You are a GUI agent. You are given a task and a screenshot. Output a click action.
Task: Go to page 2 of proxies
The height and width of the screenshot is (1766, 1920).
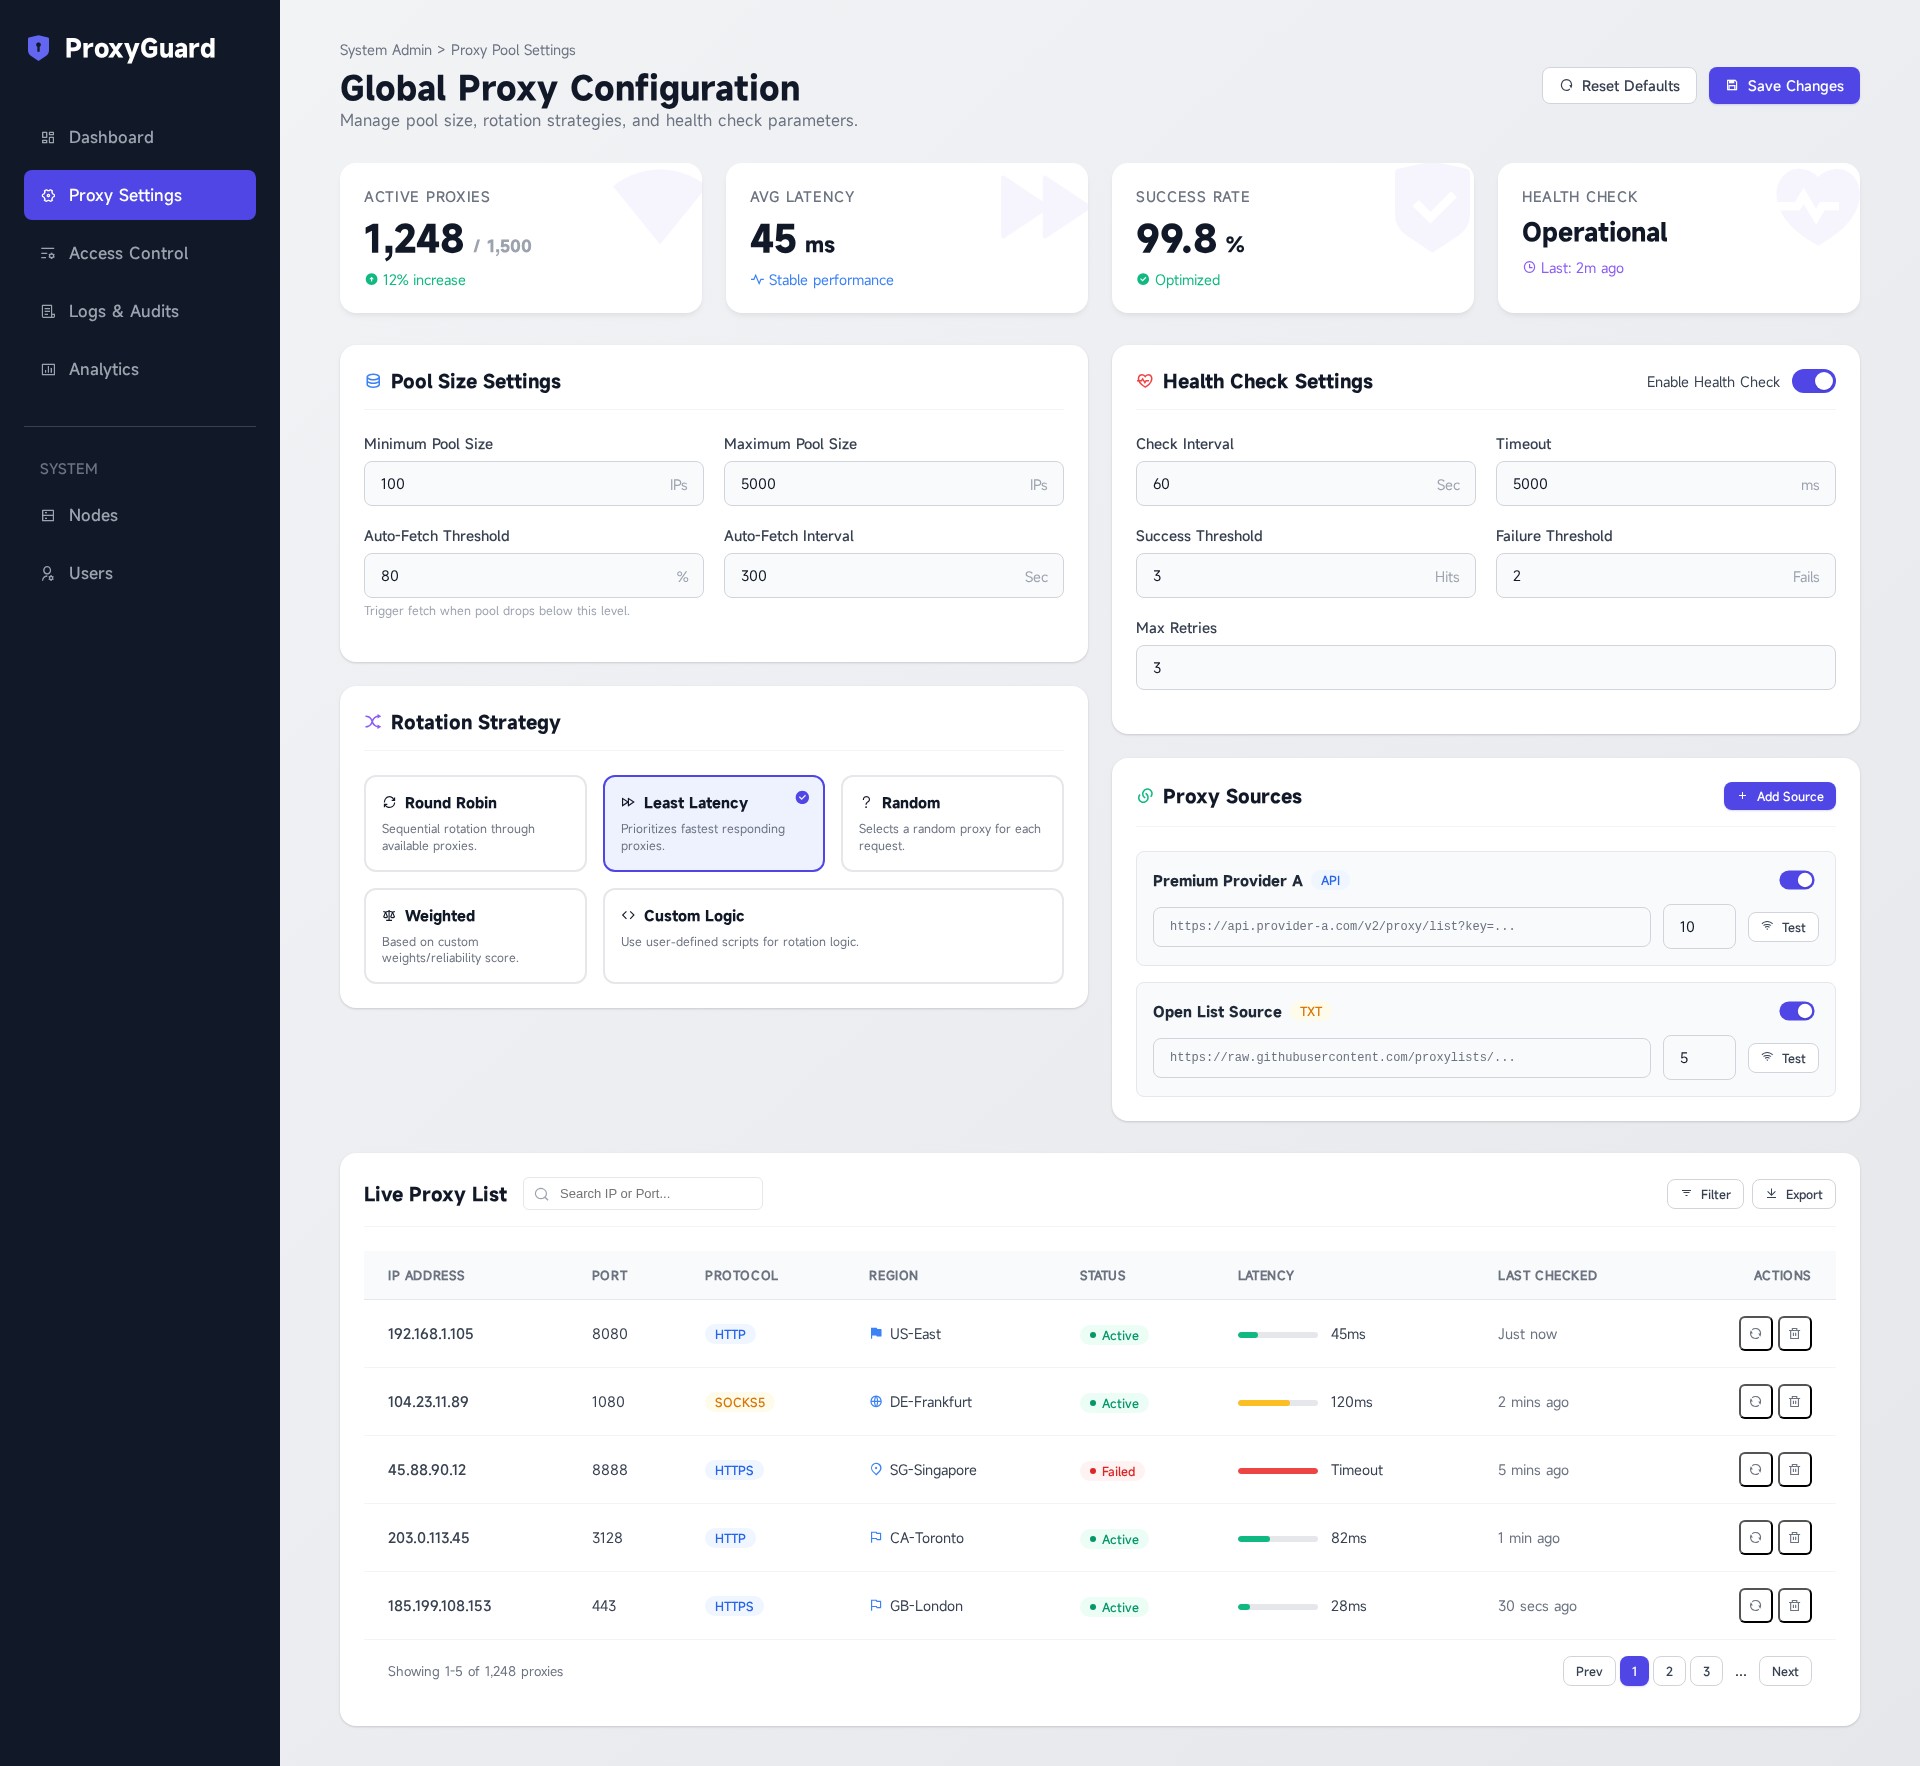pyautogui.click(x=1669, y=1671)
